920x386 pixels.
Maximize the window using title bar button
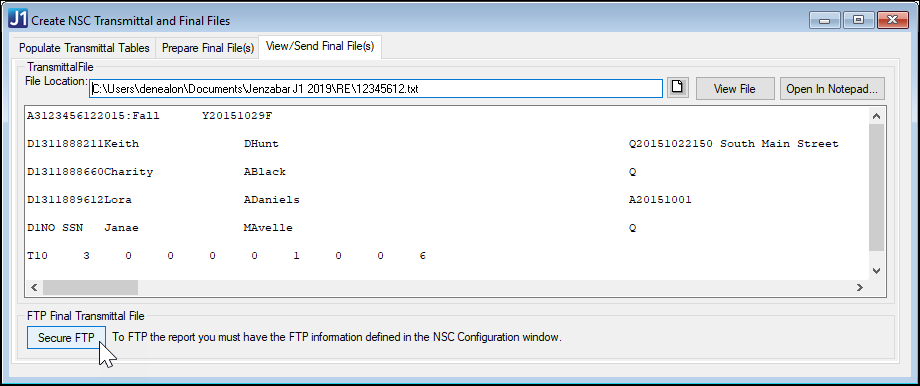858,20
